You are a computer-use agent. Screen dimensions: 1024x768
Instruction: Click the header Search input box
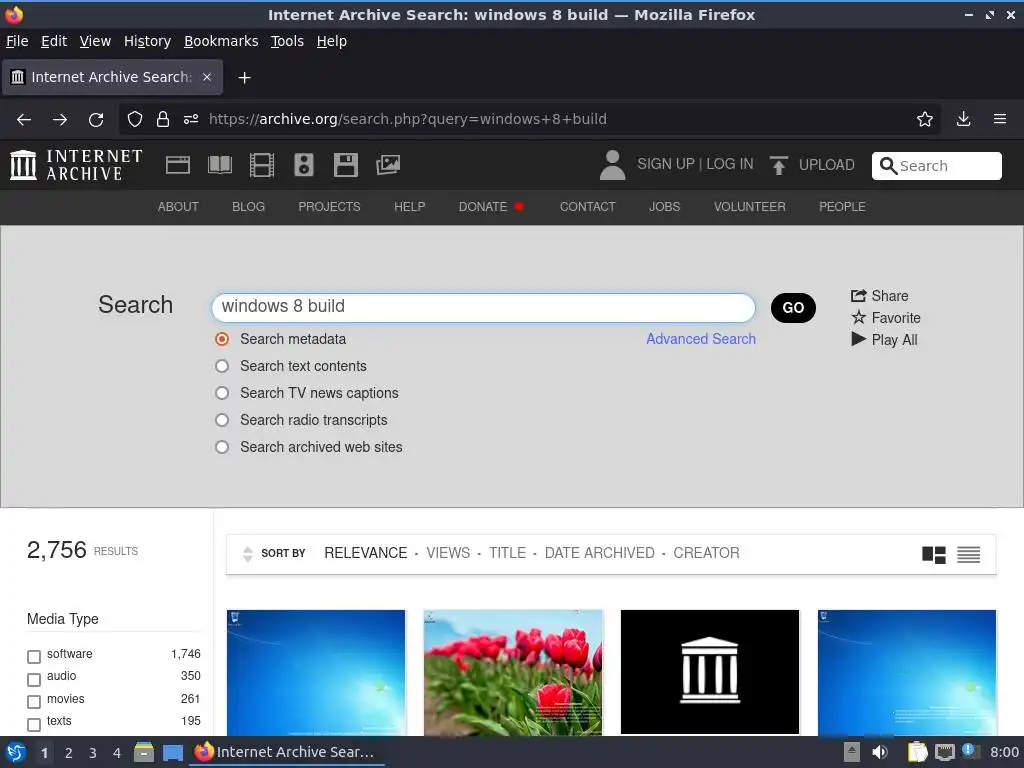pyautogui.click(x=936, y=166)
